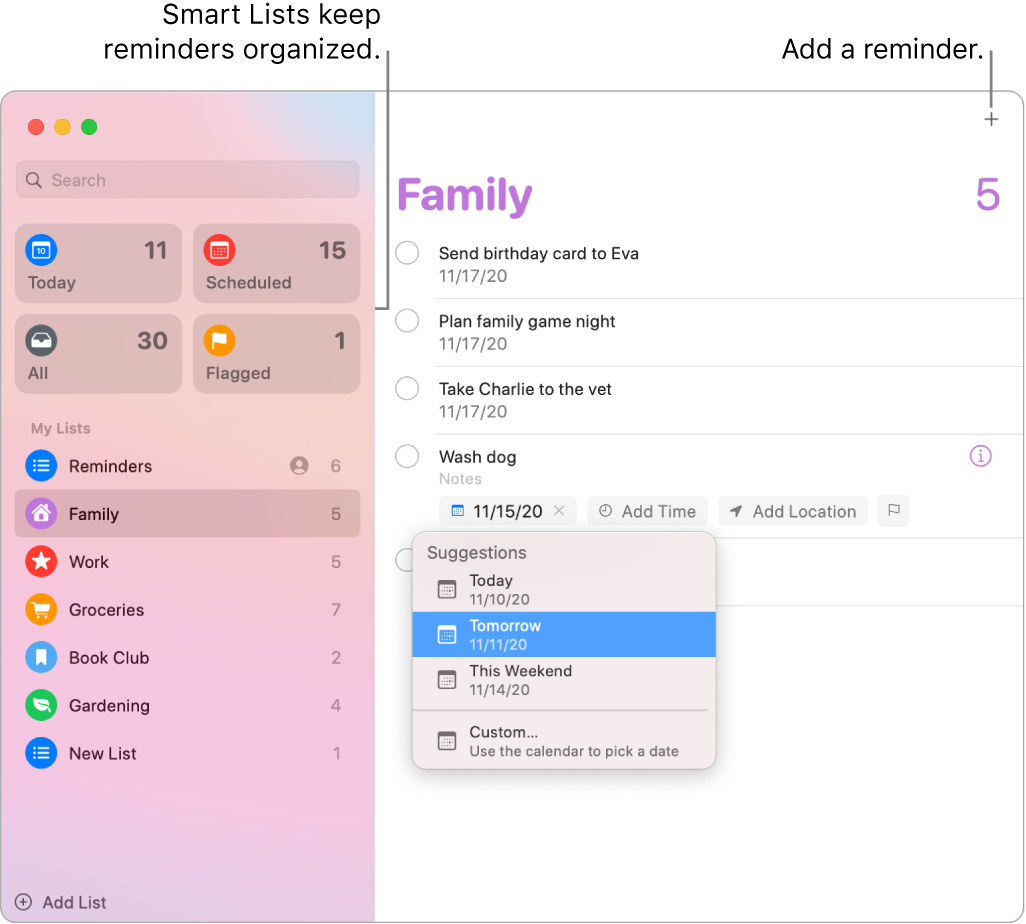Complete the Plan family game night reminder
This screenshot has width=1026, height=924.
(x=407, y=320)
